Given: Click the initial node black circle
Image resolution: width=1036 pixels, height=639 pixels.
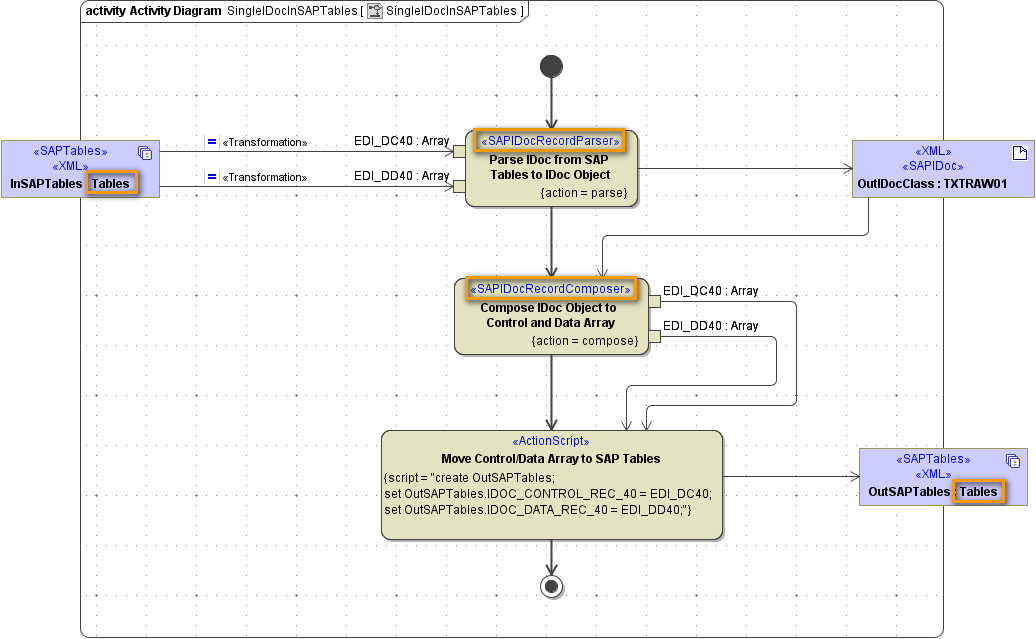Looking at the screenshot, I should point(551,66).
